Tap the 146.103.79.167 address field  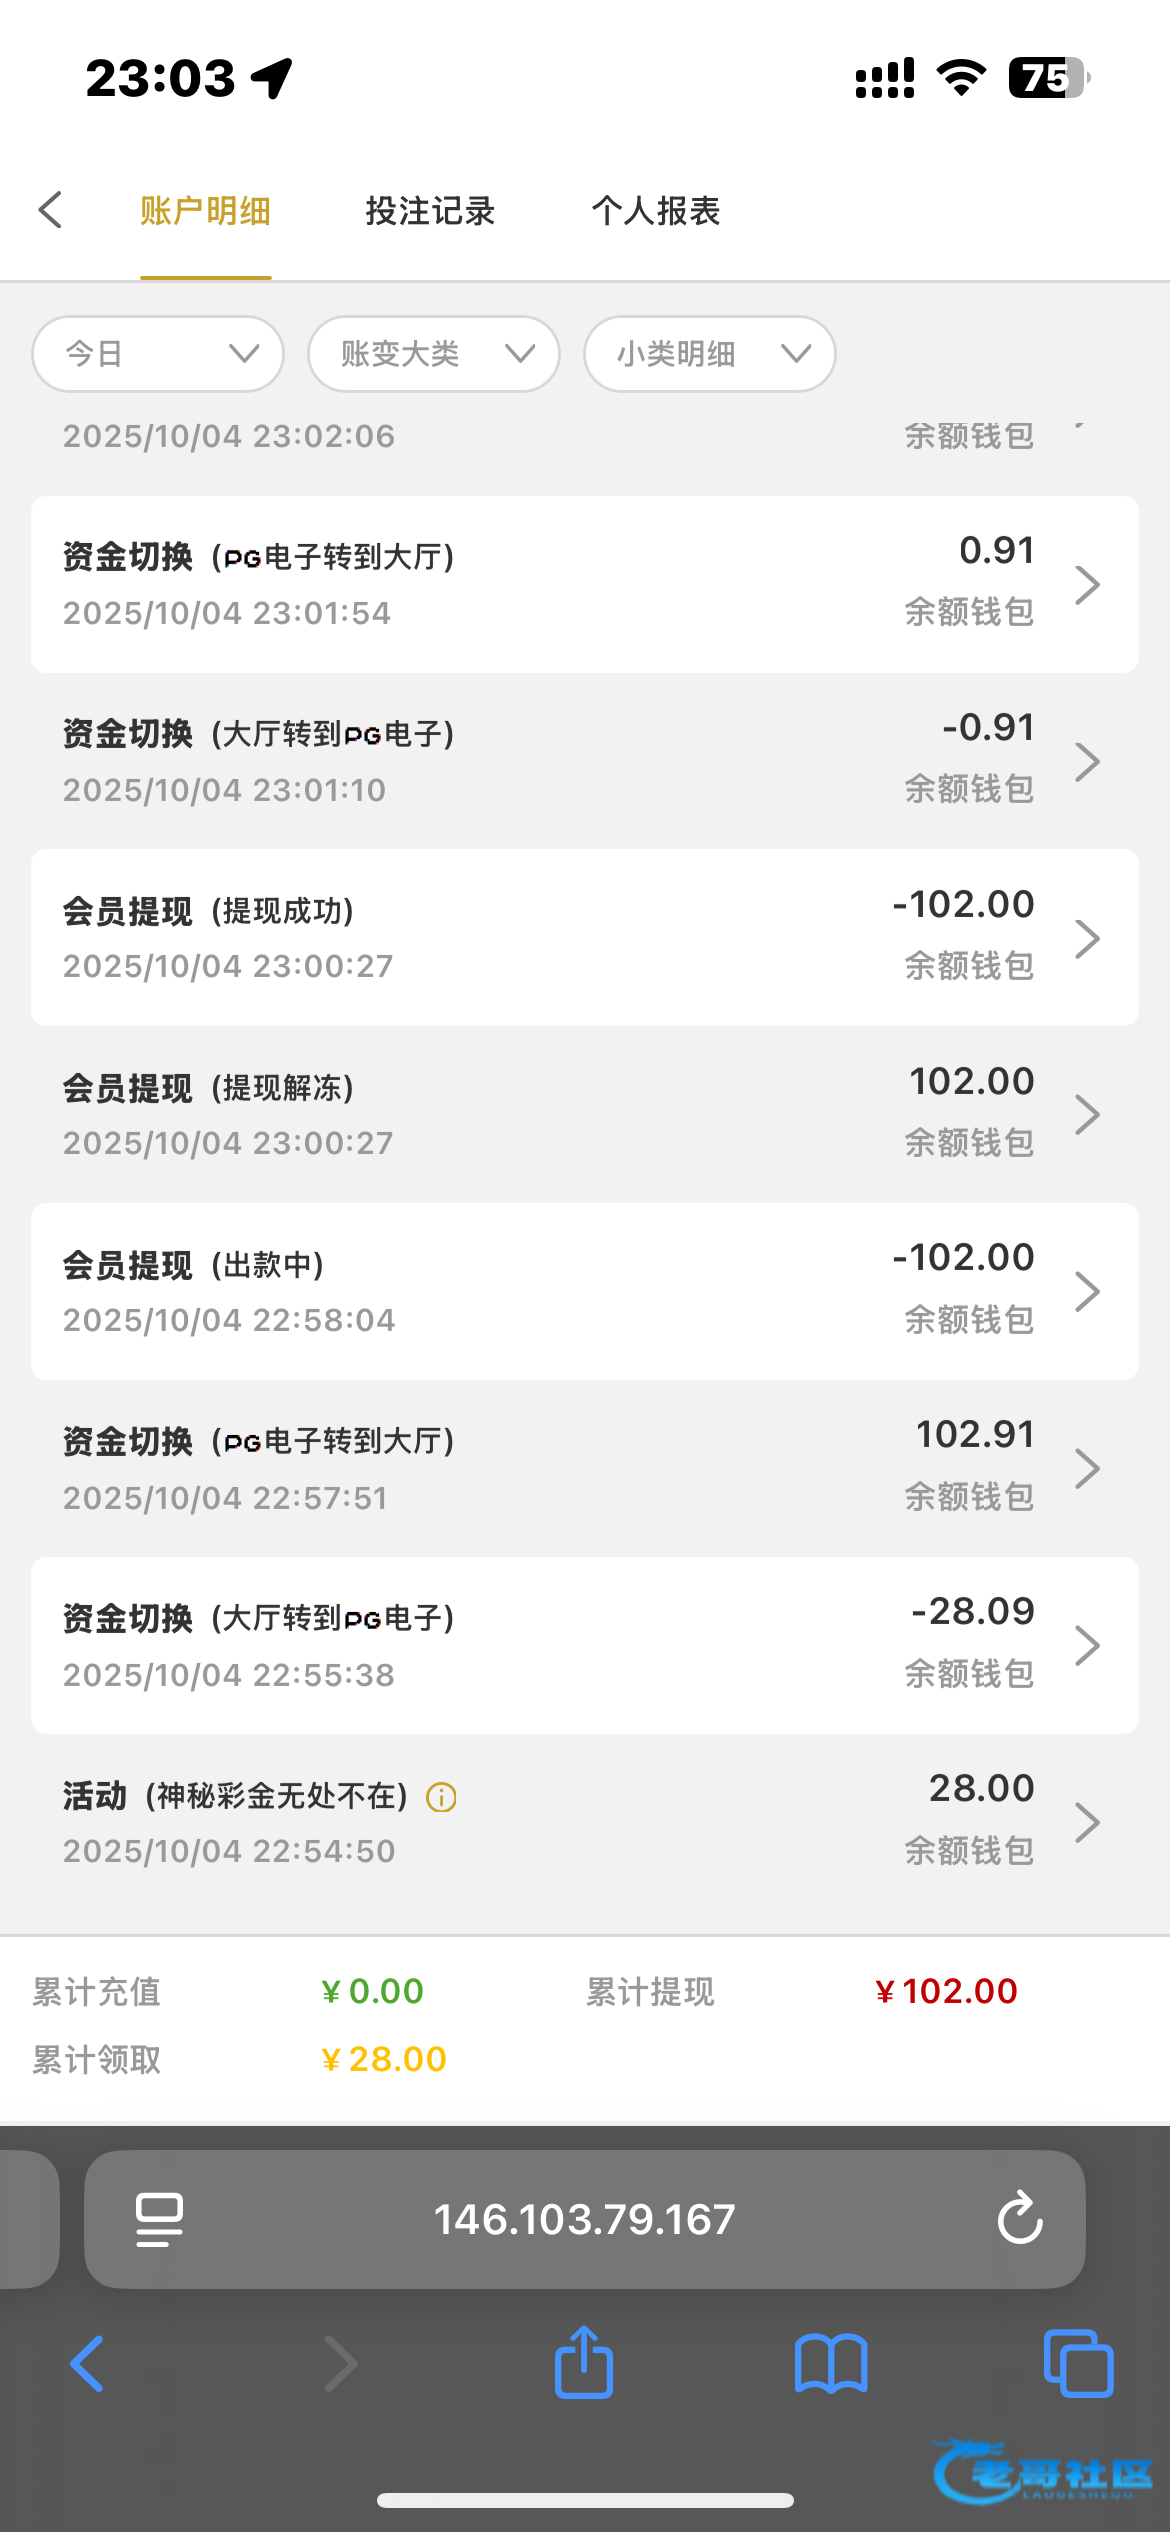pyautogui.click(x=584, y=2219)
